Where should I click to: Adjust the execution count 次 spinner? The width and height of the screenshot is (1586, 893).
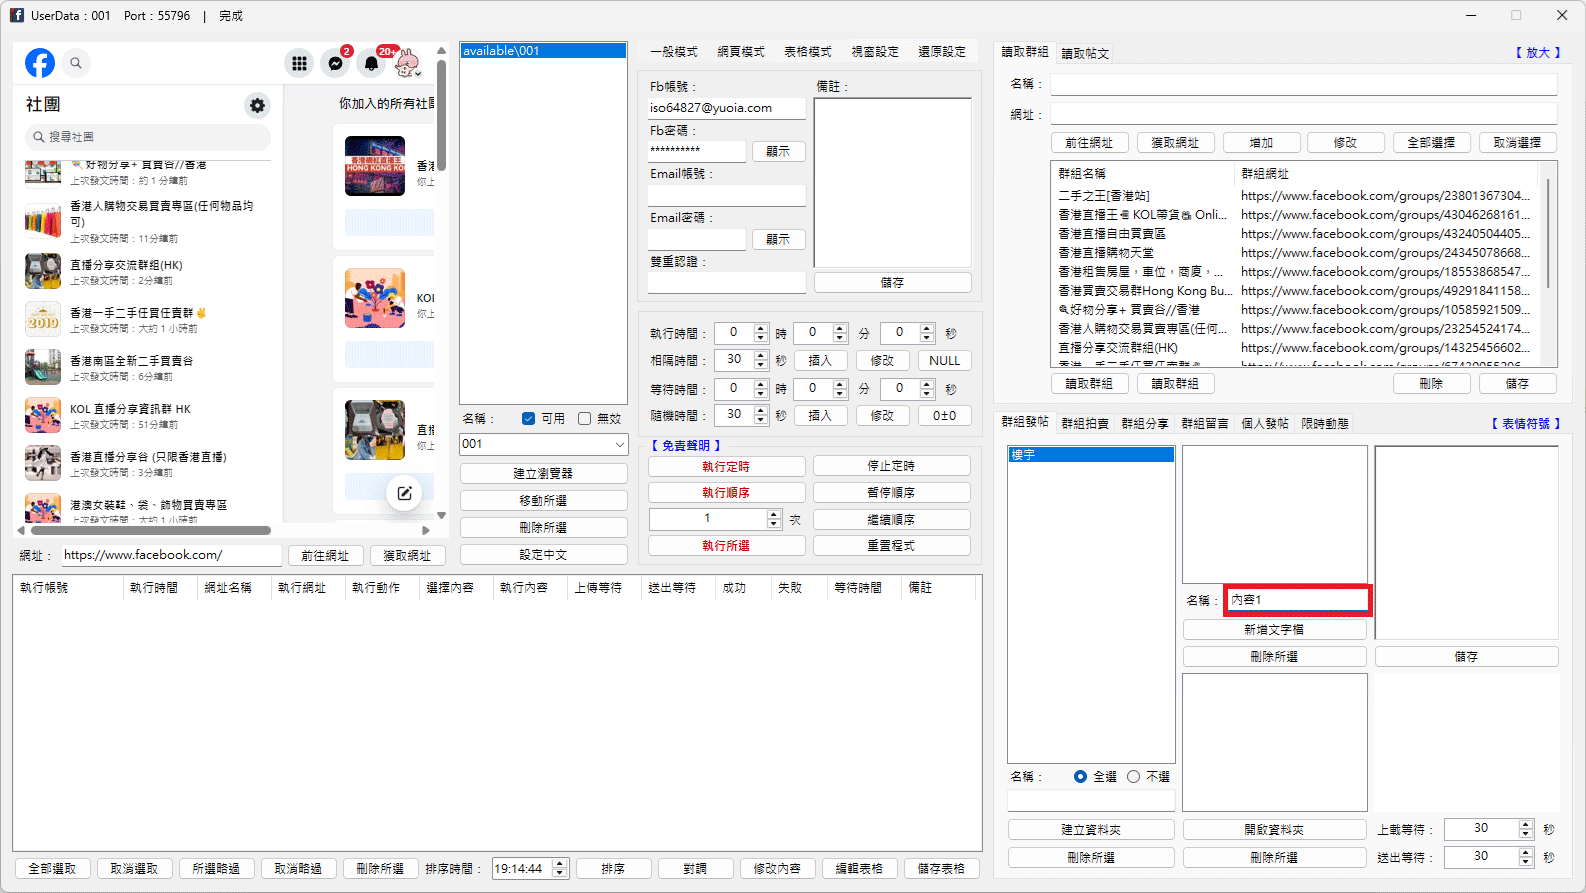pos(774,519)
